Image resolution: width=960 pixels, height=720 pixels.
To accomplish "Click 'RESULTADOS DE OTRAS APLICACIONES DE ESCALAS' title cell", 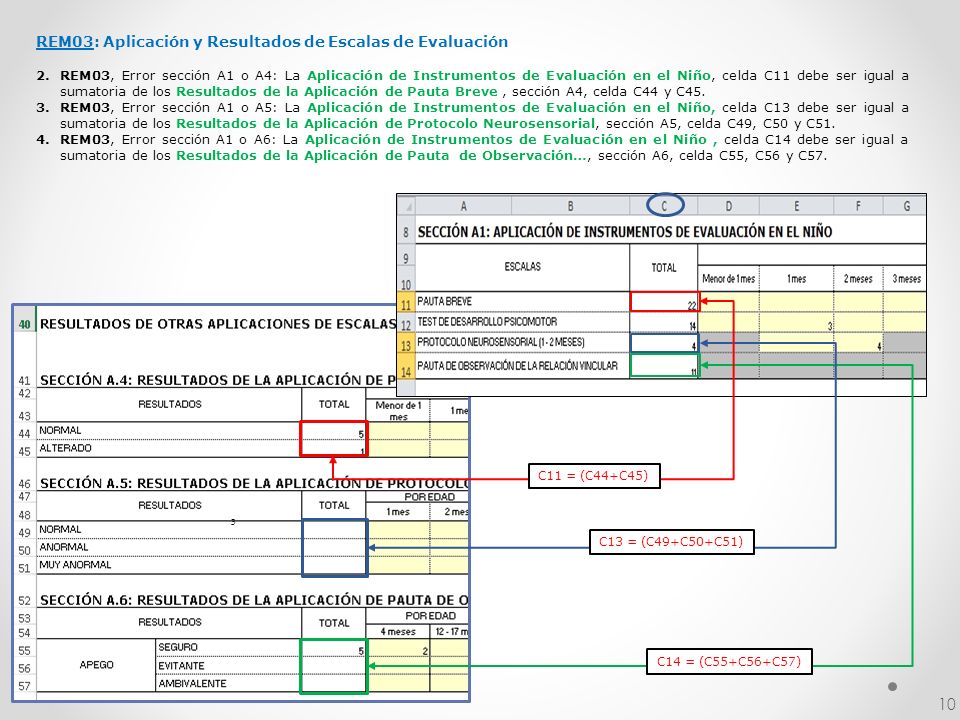I will pos(217,324).
